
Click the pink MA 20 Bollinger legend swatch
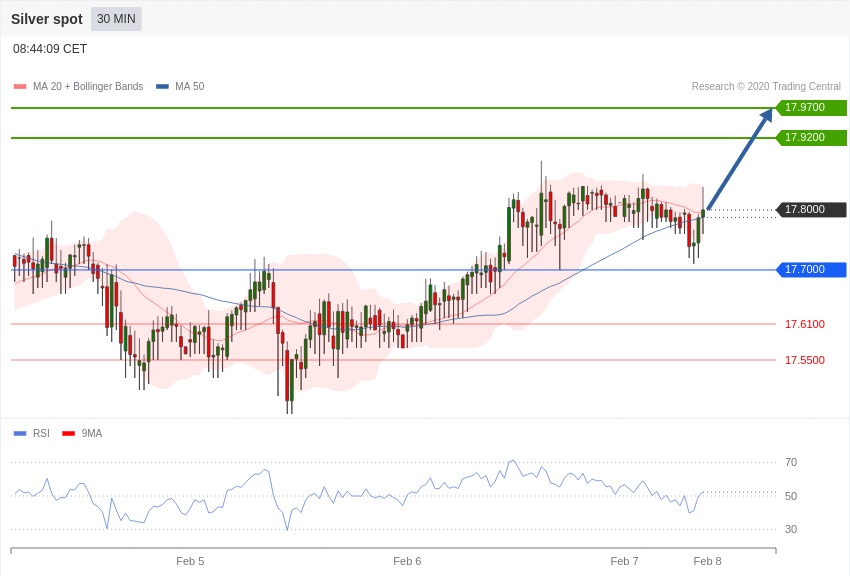coord(20,87)
